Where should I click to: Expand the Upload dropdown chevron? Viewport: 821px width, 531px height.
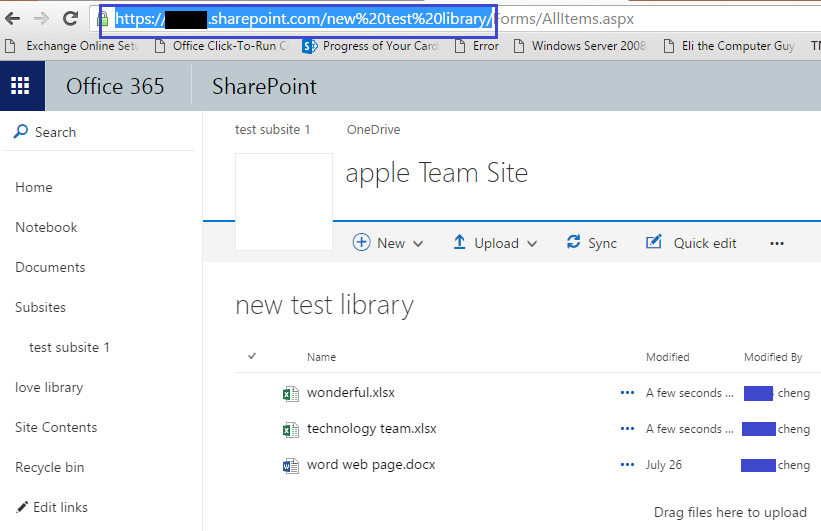(532, 244)
